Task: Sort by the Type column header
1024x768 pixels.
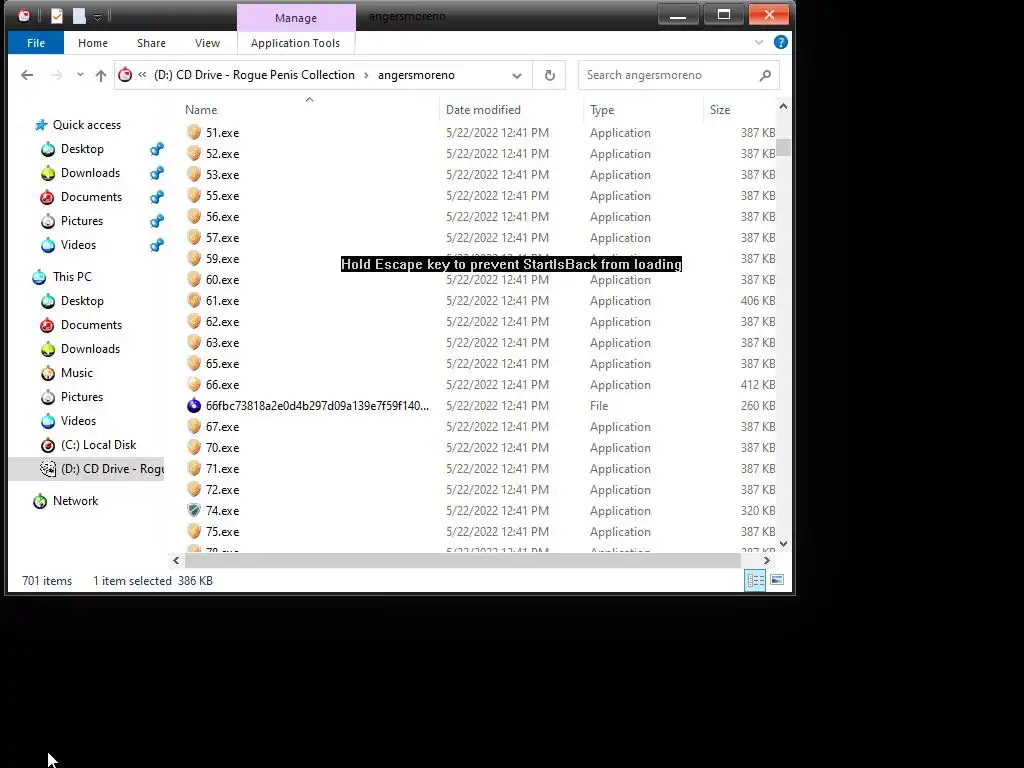Action: [601, 110]
